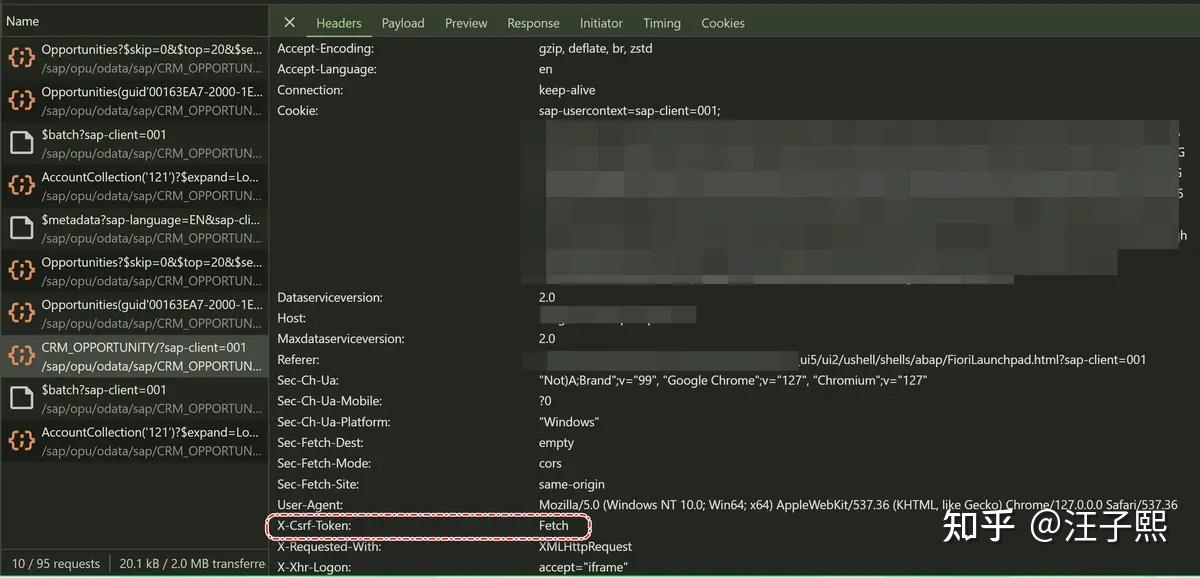
Task: Click the X-Csrf-Token header name
Action: click(x=314, y=525)
